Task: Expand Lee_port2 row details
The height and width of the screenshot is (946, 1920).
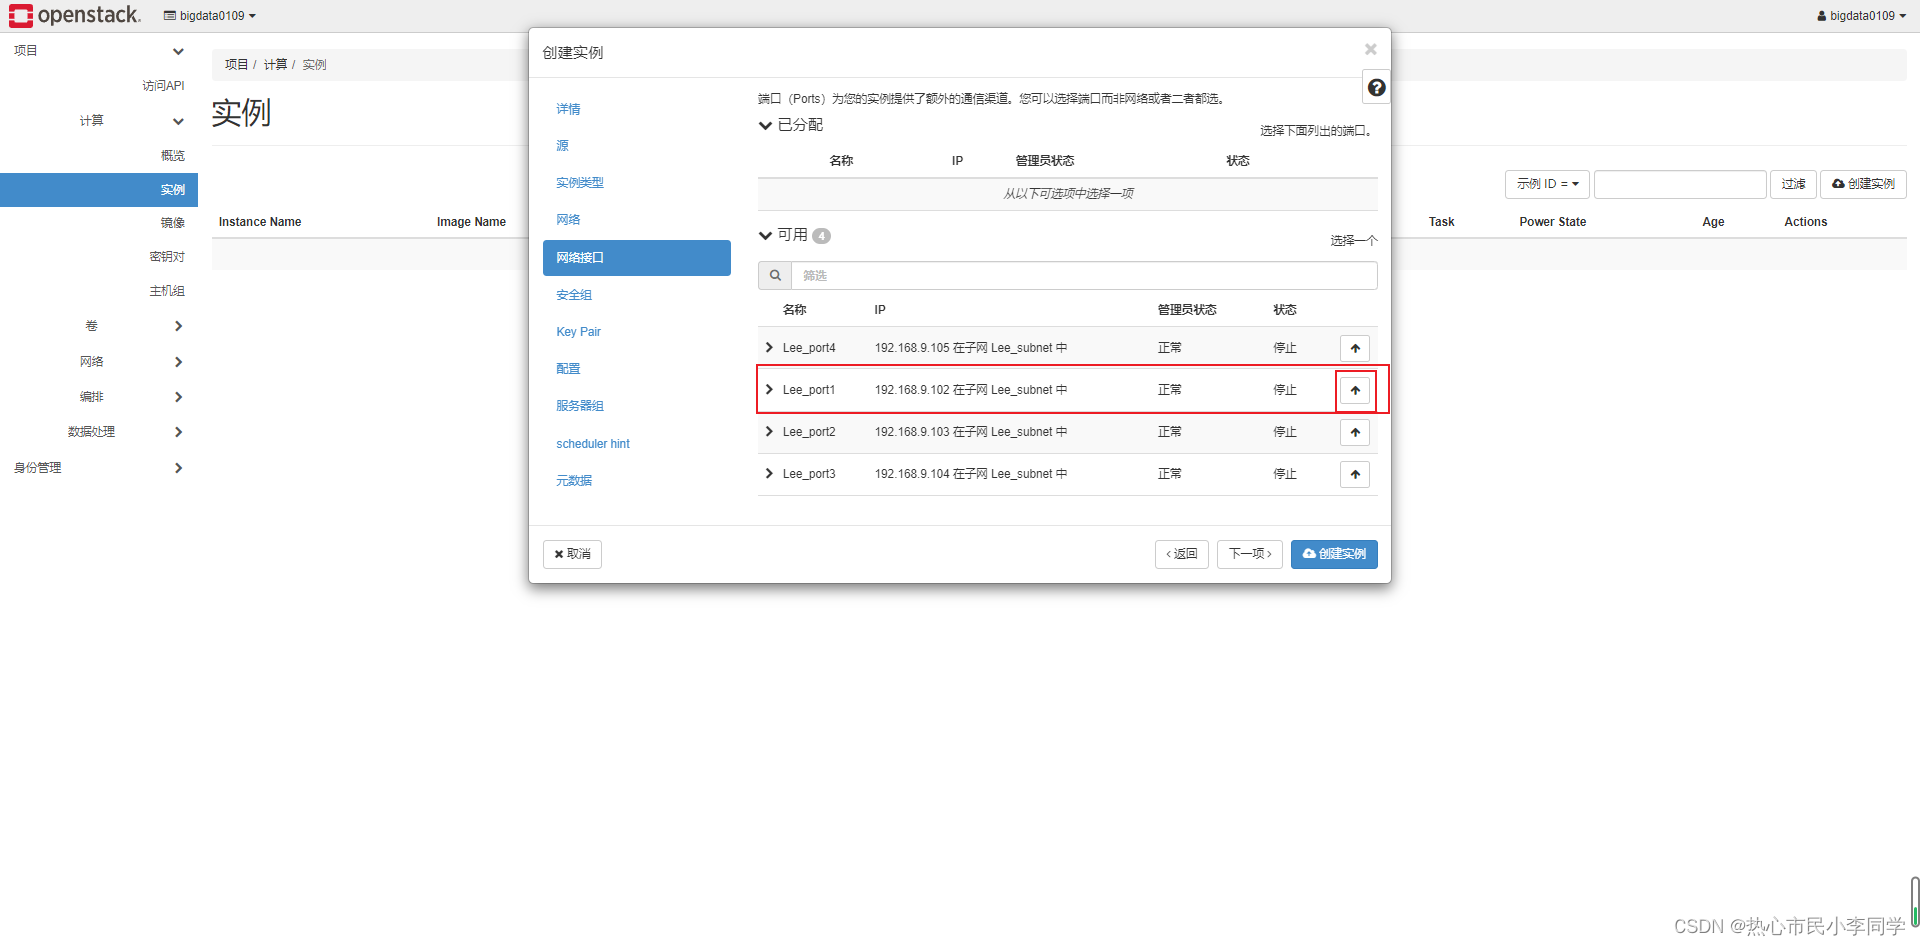Action: tap(769, 432)
